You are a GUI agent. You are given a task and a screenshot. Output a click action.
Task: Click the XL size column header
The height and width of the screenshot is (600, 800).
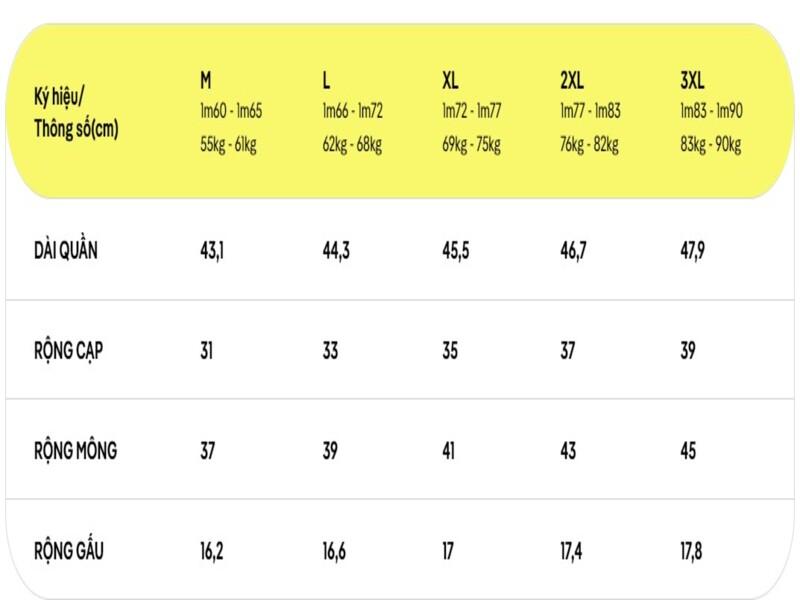450,80
